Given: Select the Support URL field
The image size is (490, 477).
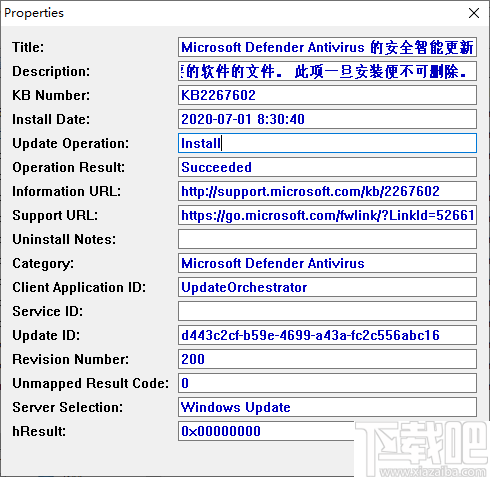Looking at the screenshot, I should point(327,215).
